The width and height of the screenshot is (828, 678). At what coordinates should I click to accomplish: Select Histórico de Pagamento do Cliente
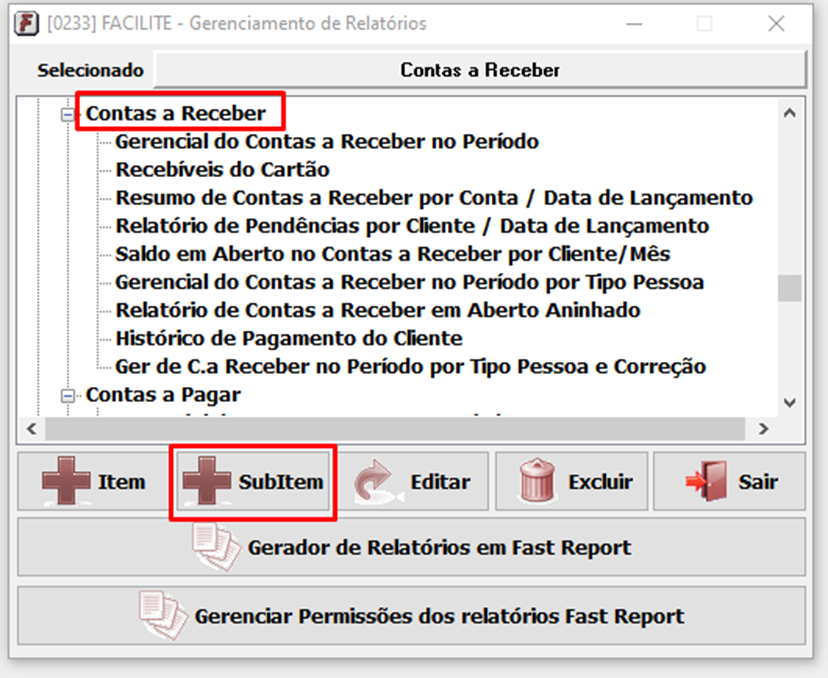[x=289, y=338]
